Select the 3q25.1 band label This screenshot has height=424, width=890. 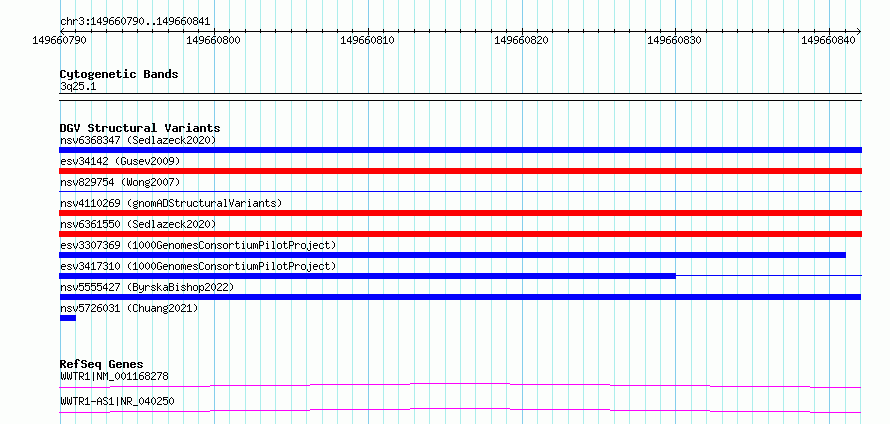(x=78, y=86)
